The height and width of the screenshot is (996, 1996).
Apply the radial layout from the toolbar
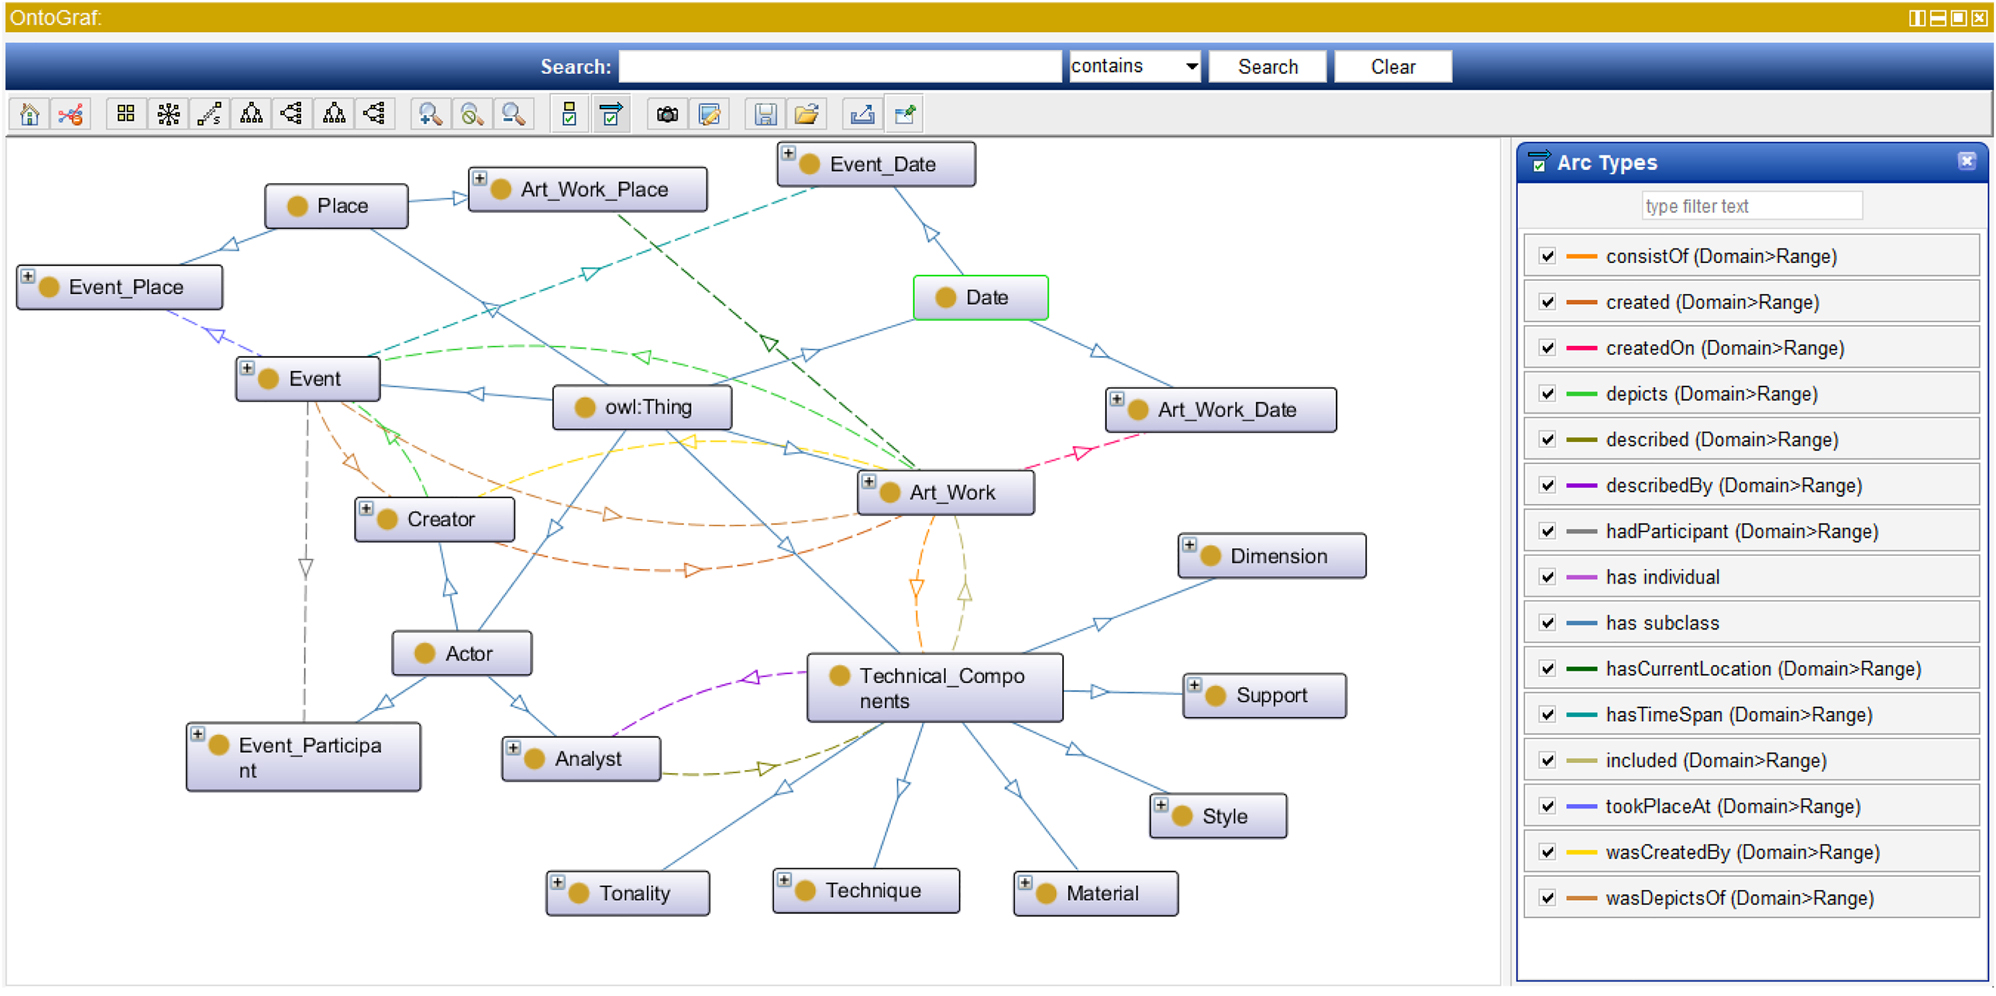168,115
